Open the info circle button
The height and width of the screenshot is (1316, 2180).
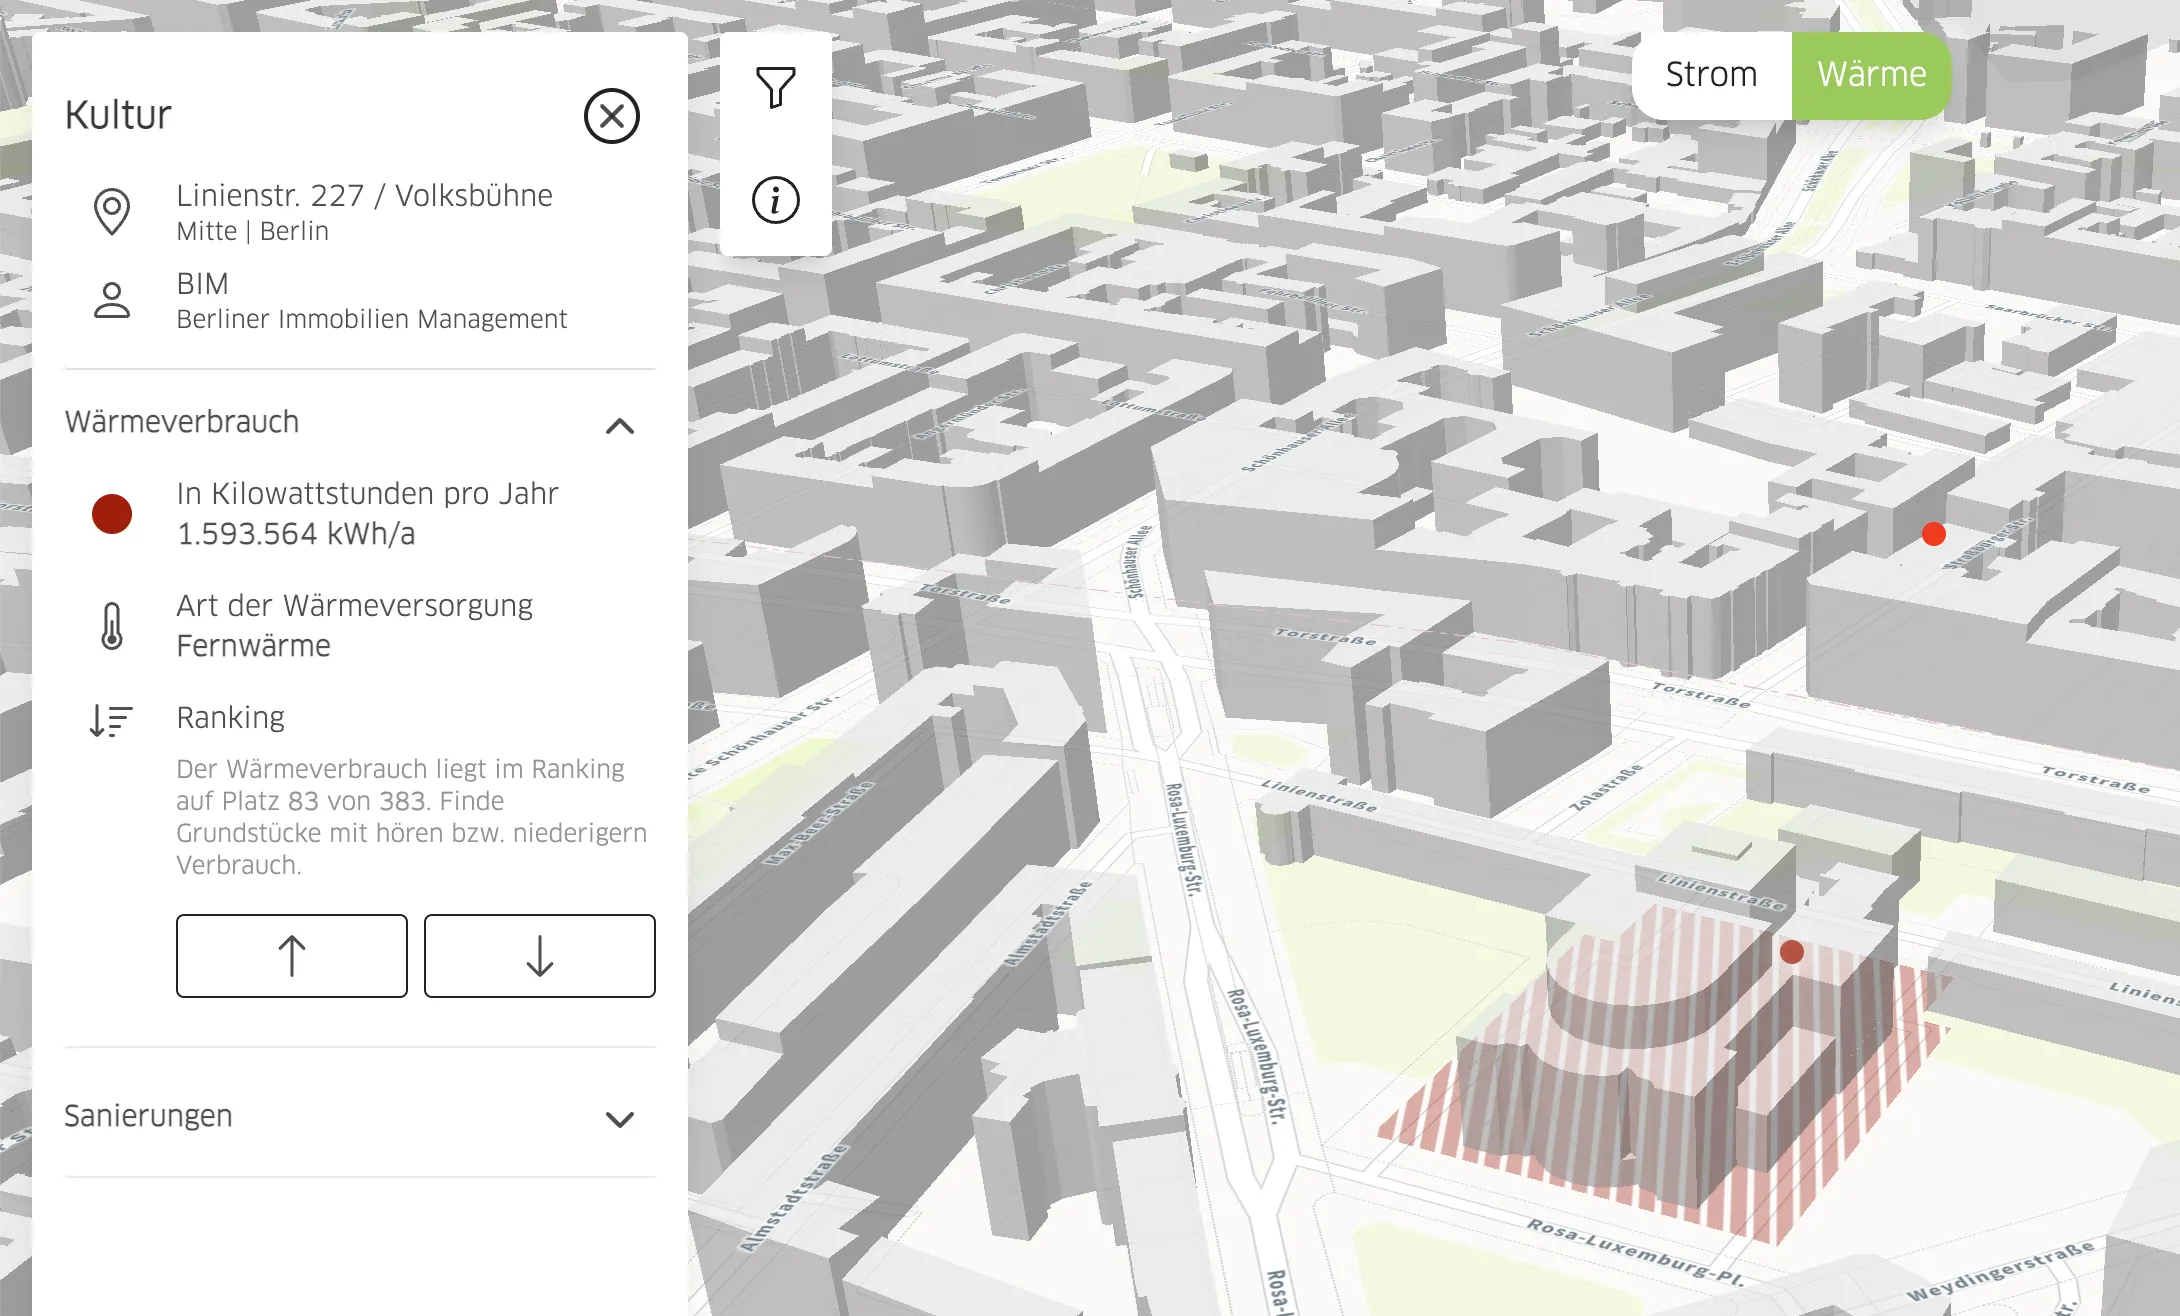point(776,200)
